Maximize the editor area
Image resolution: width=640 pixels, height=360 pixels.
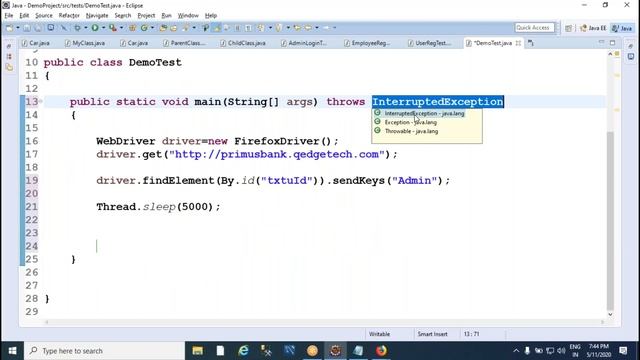612,42
